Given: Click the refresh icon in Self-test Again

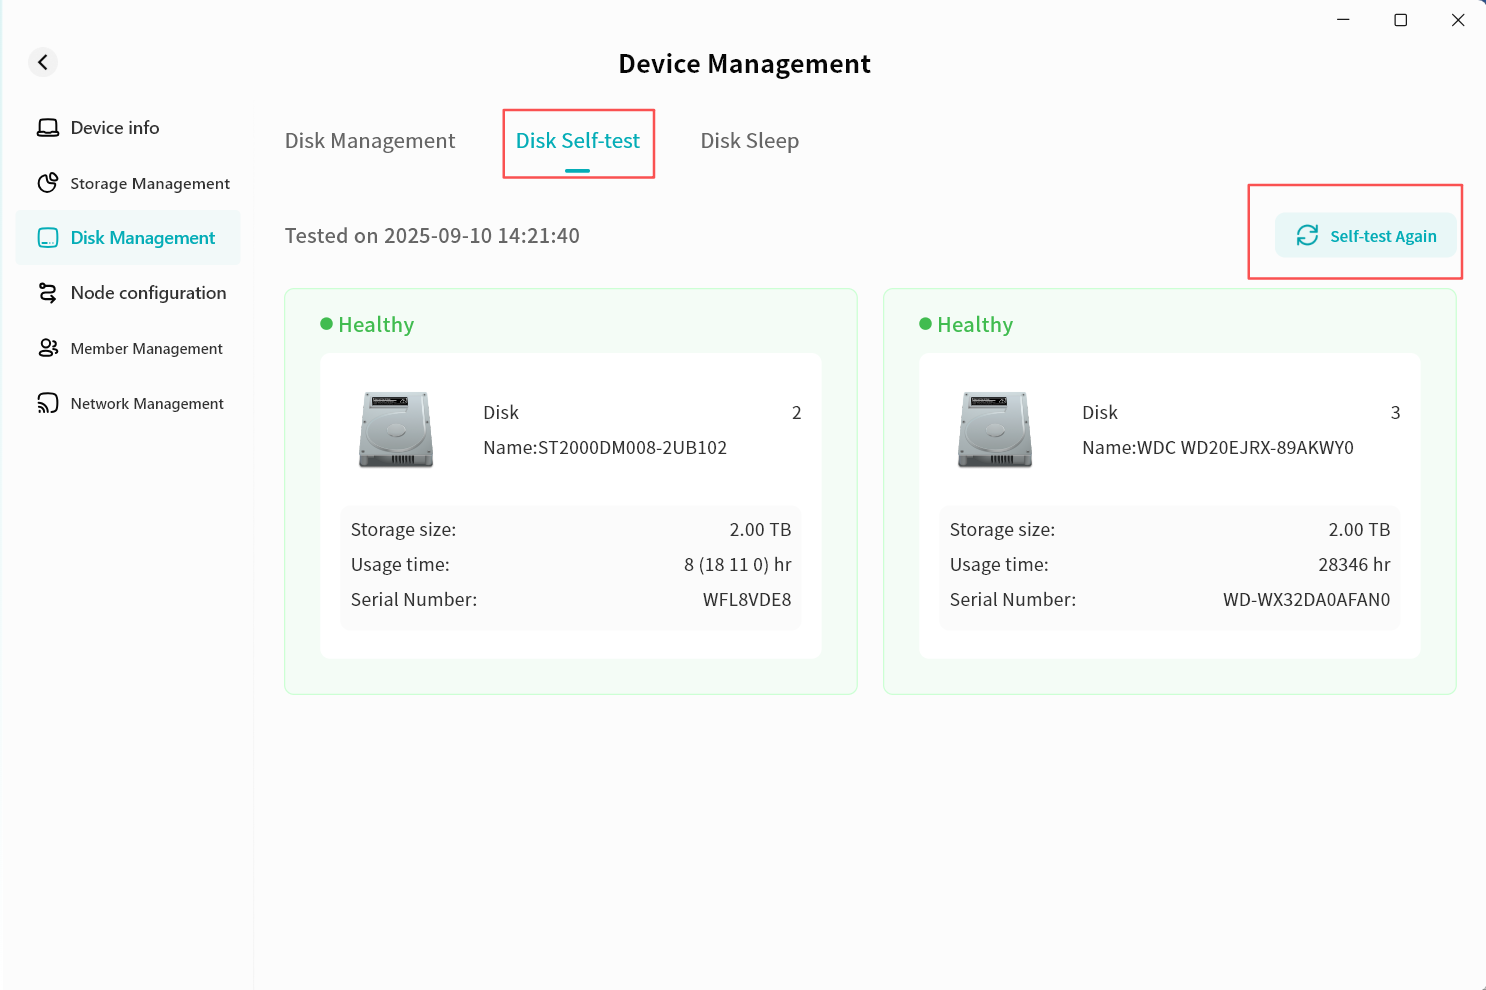Looking at the screenshot, I should [1307, 236].
